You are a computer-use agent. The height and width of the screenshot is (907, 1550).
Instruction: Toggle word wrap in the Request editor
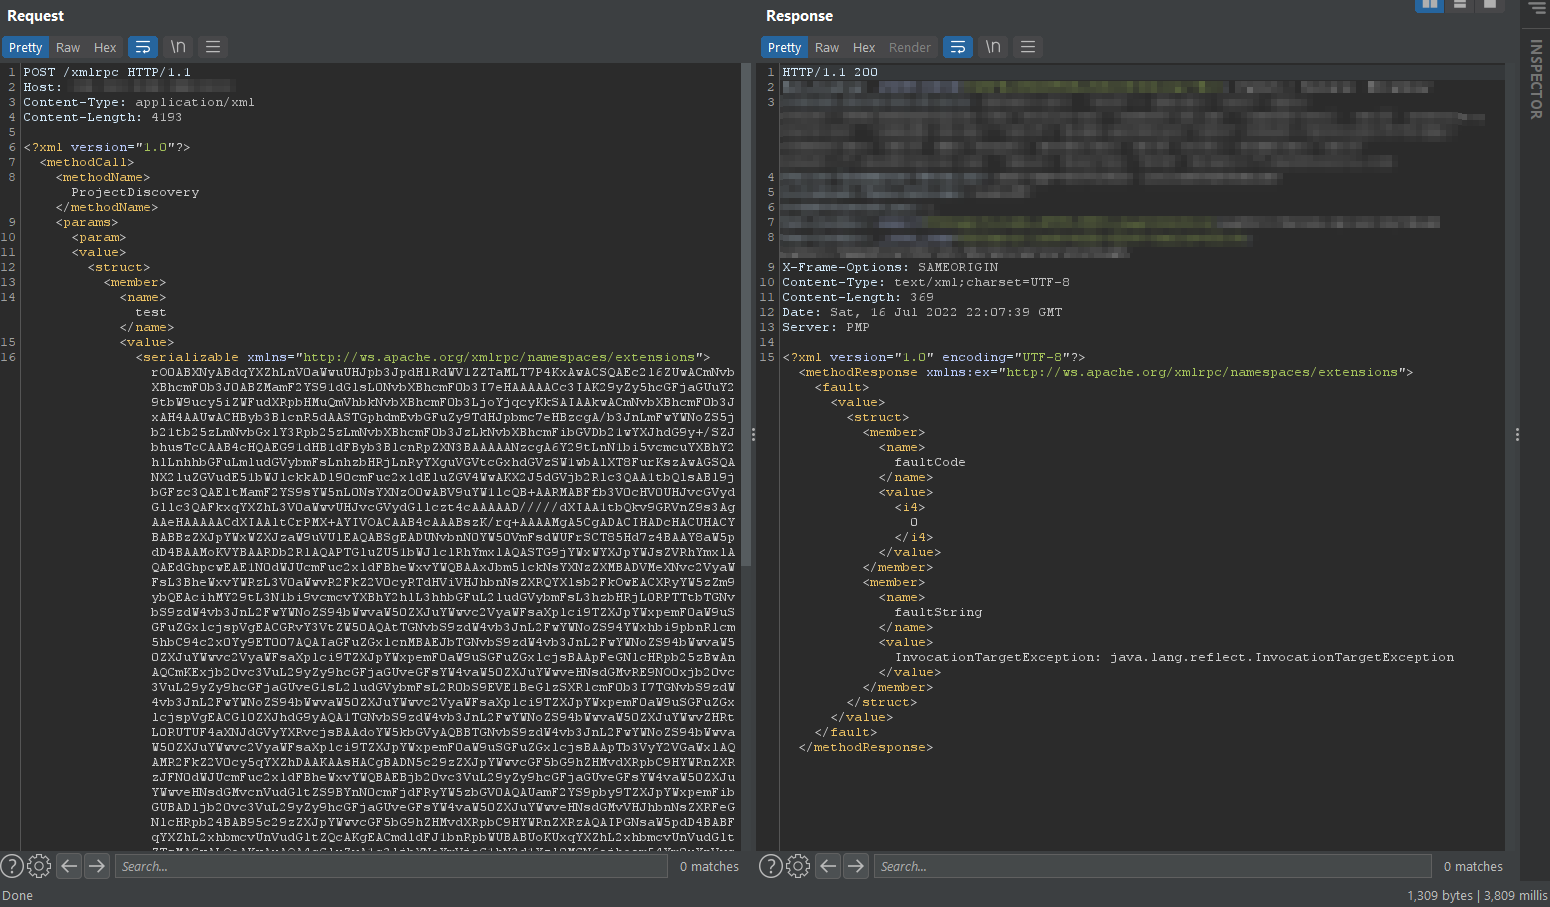(143, 47)
